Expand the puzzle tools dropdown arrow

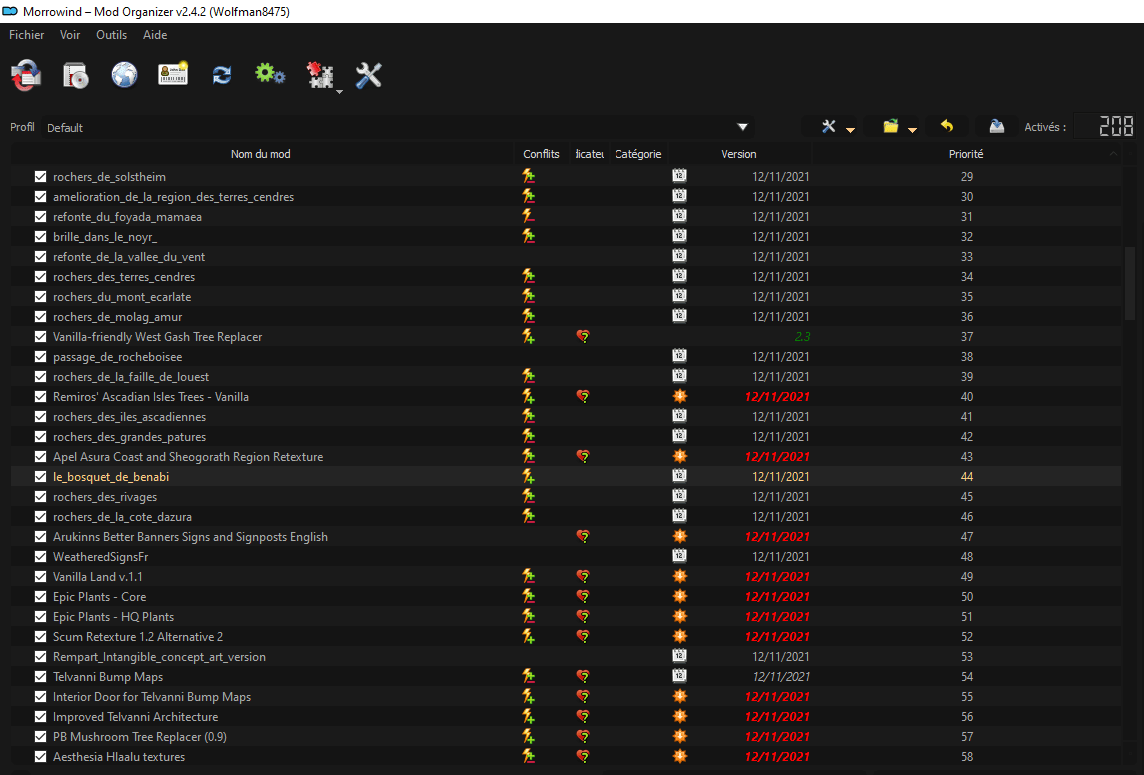pos(340,90)
